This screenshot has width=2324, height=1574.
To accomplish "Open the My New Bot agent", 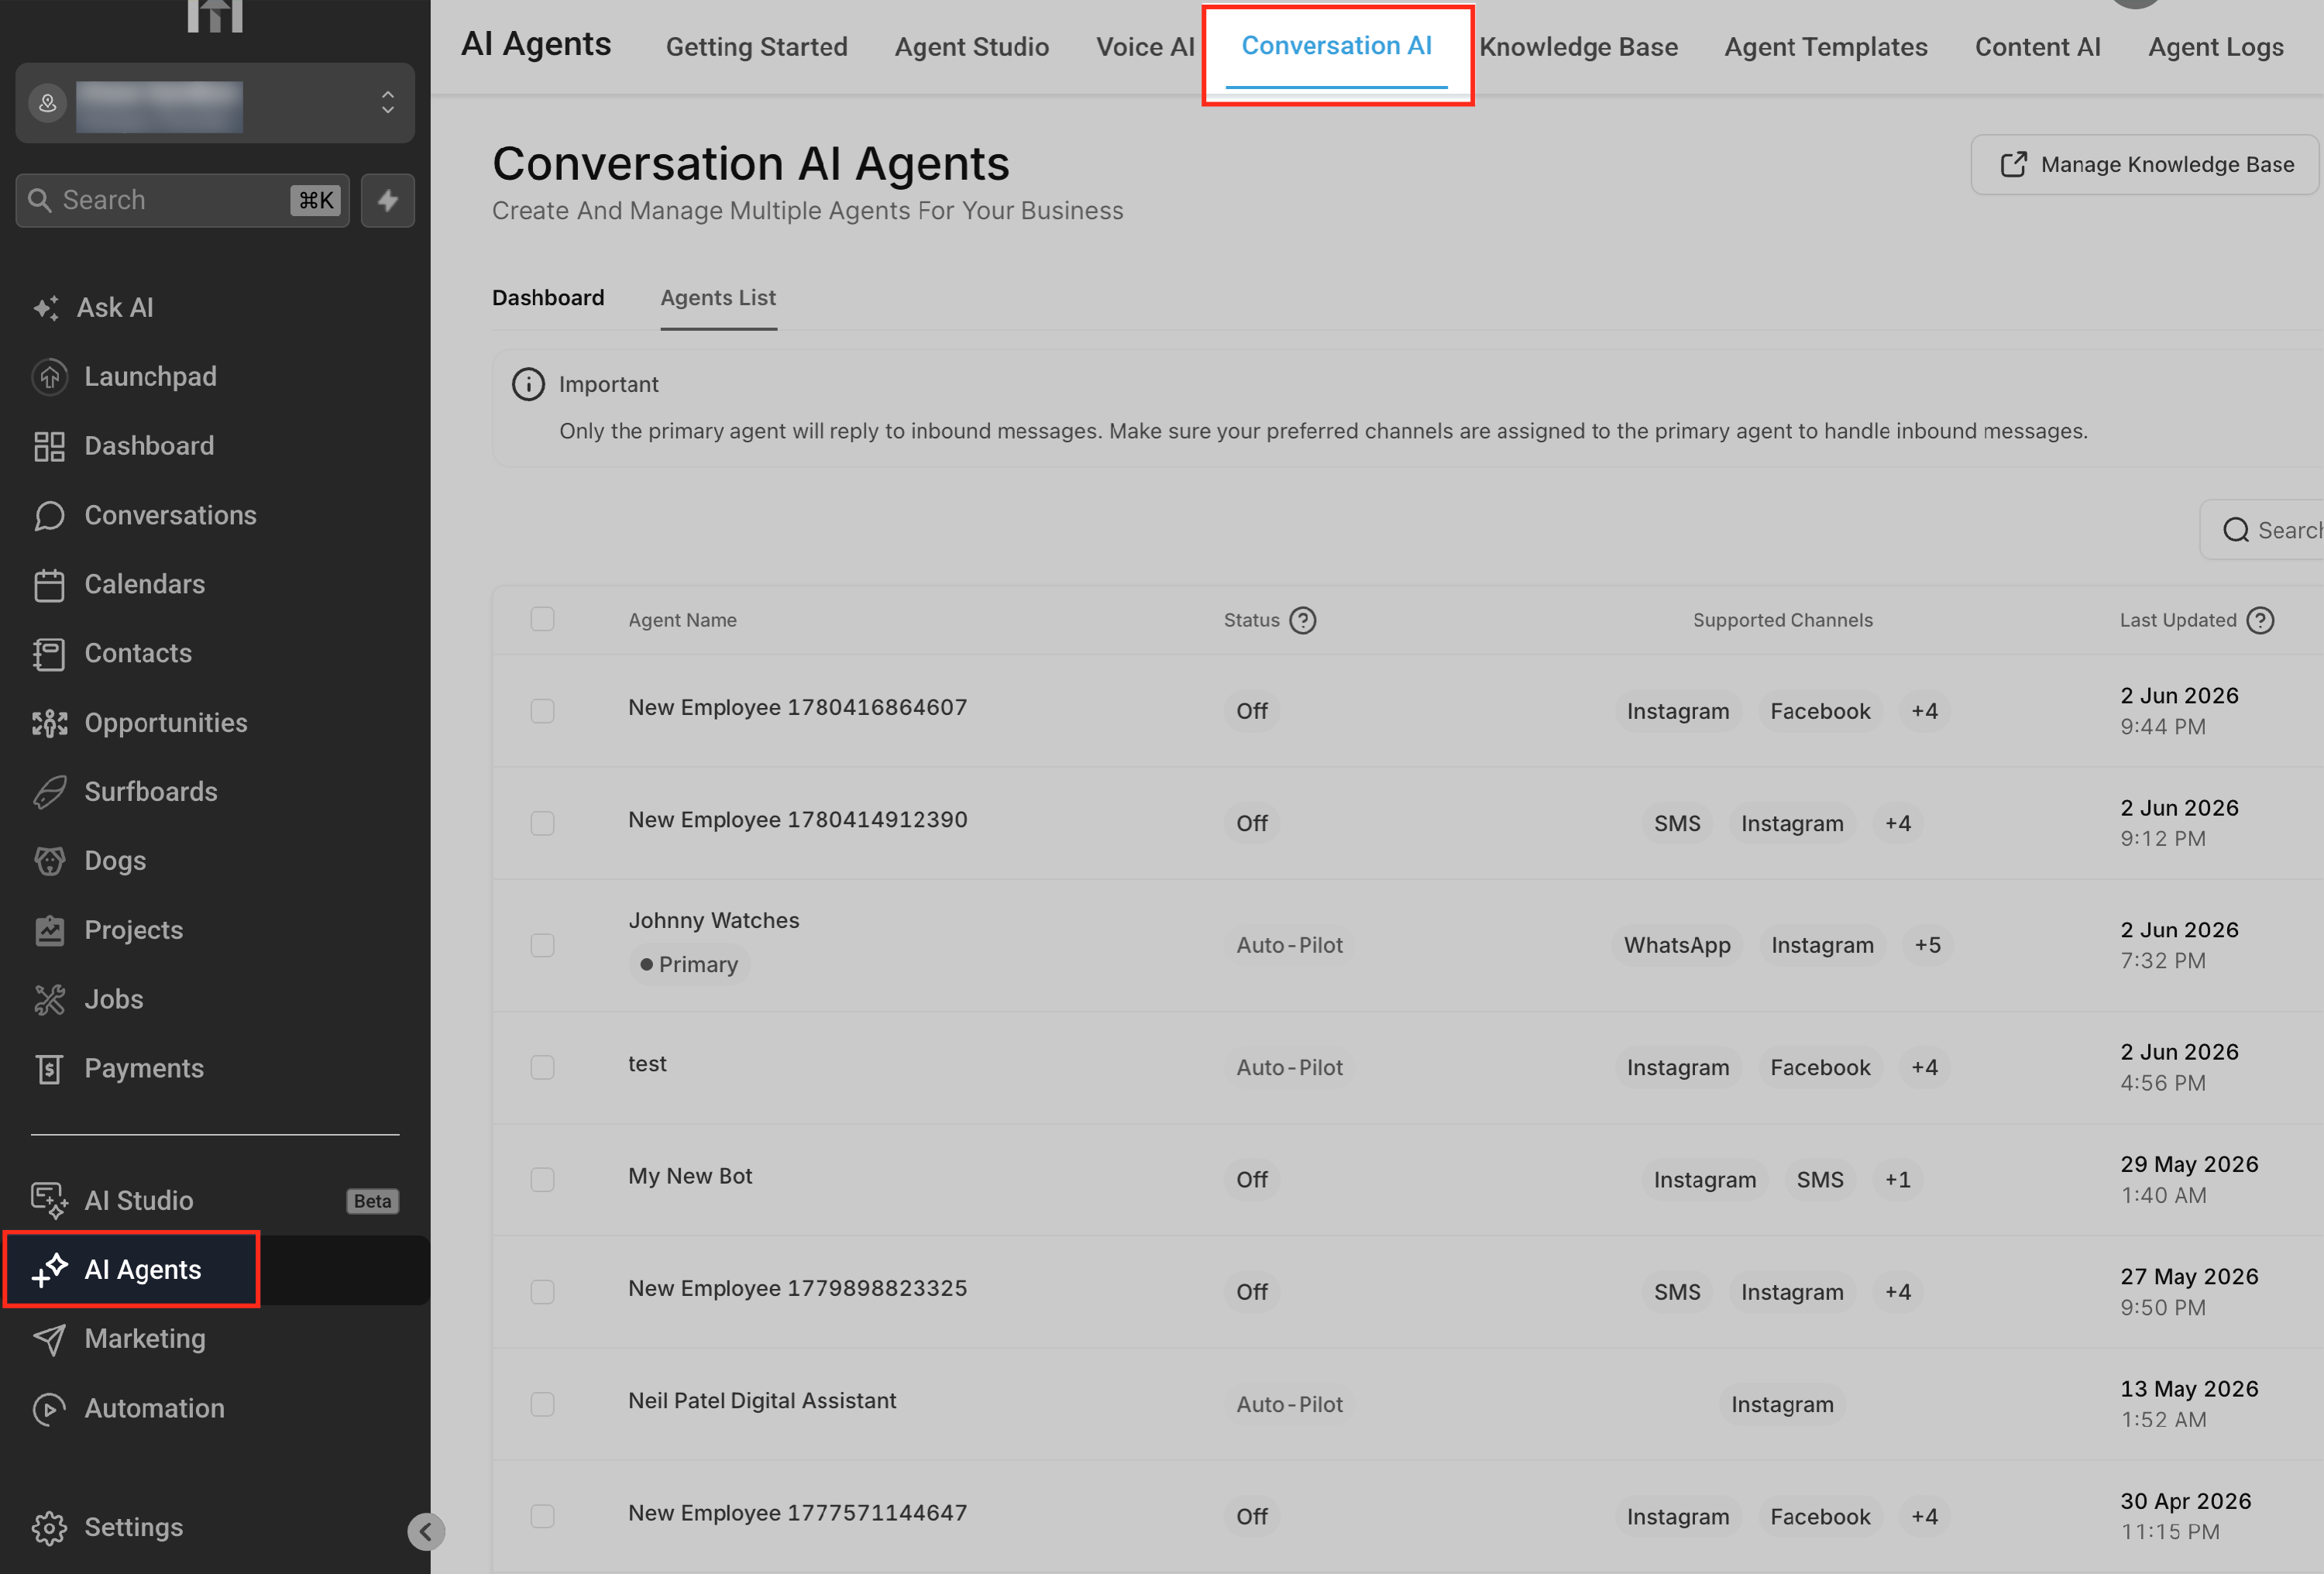I will point(690,1176).
